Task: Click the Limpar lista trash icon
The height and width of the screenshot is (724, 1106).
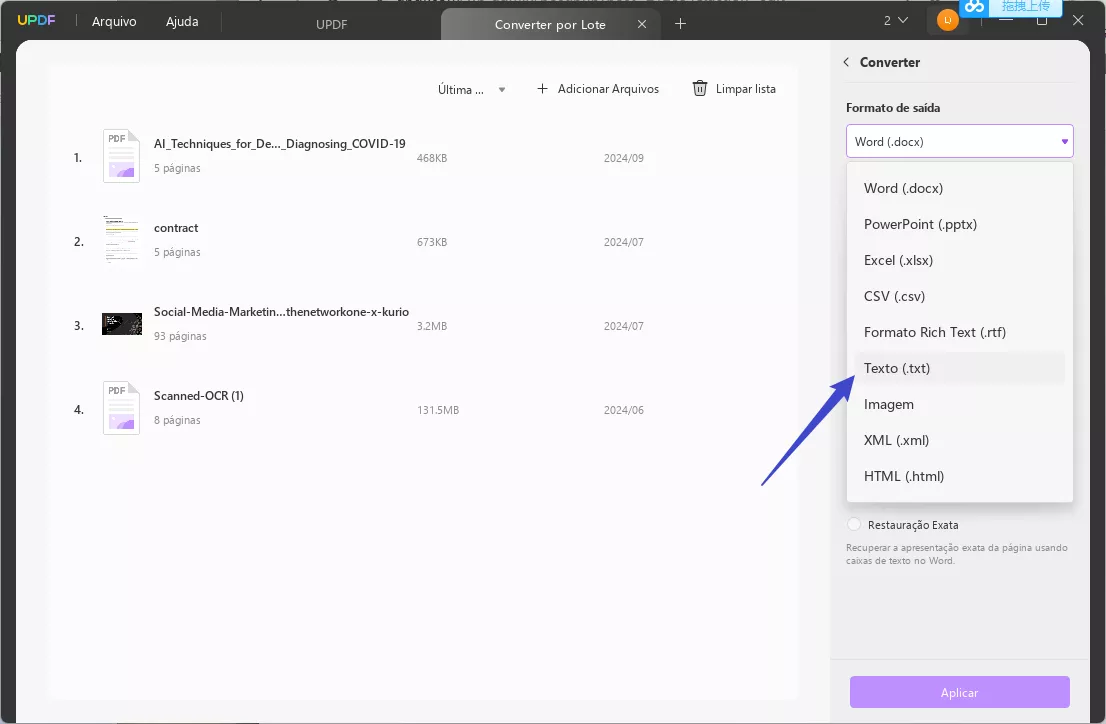Action: [x=698, y=88]
